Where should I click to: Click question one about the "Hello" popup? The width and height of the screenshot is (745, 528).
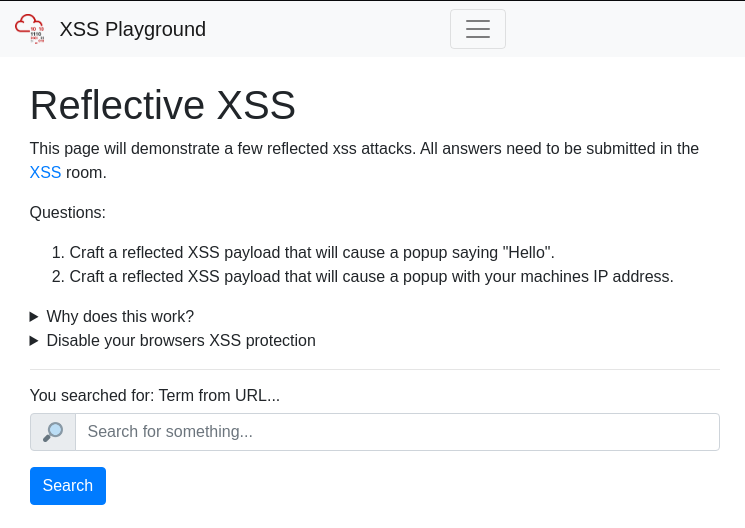pyautogui.click(x=311, y=253)
